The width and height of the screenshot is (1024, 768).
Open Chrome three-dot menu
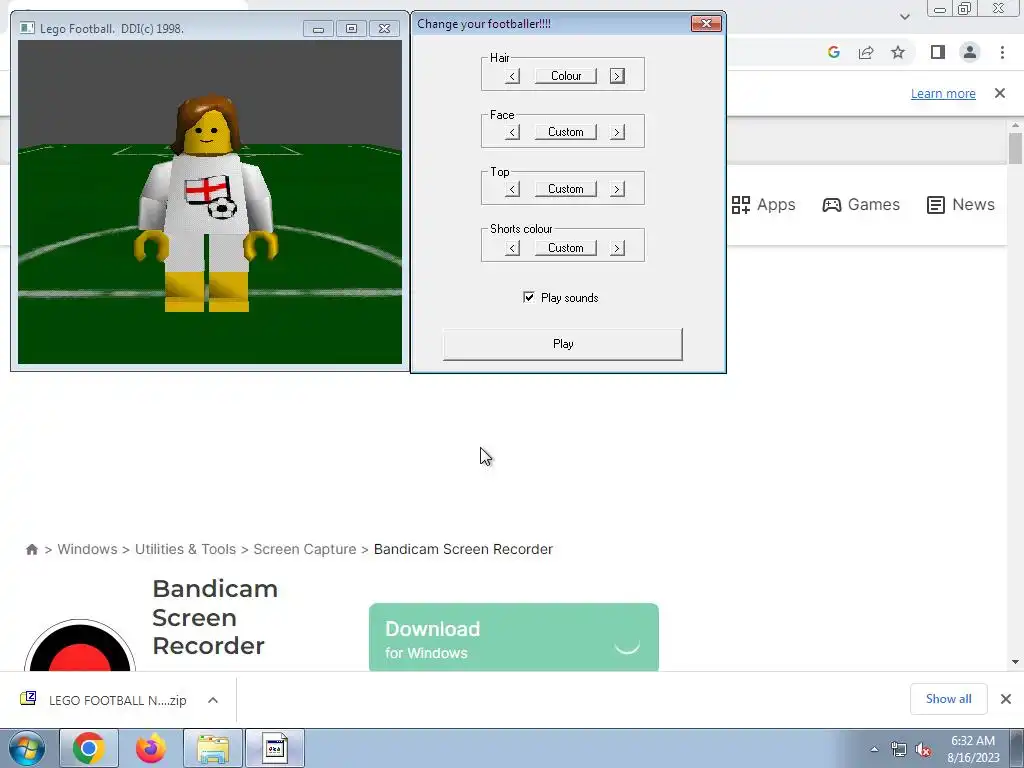pos(1002,52)
